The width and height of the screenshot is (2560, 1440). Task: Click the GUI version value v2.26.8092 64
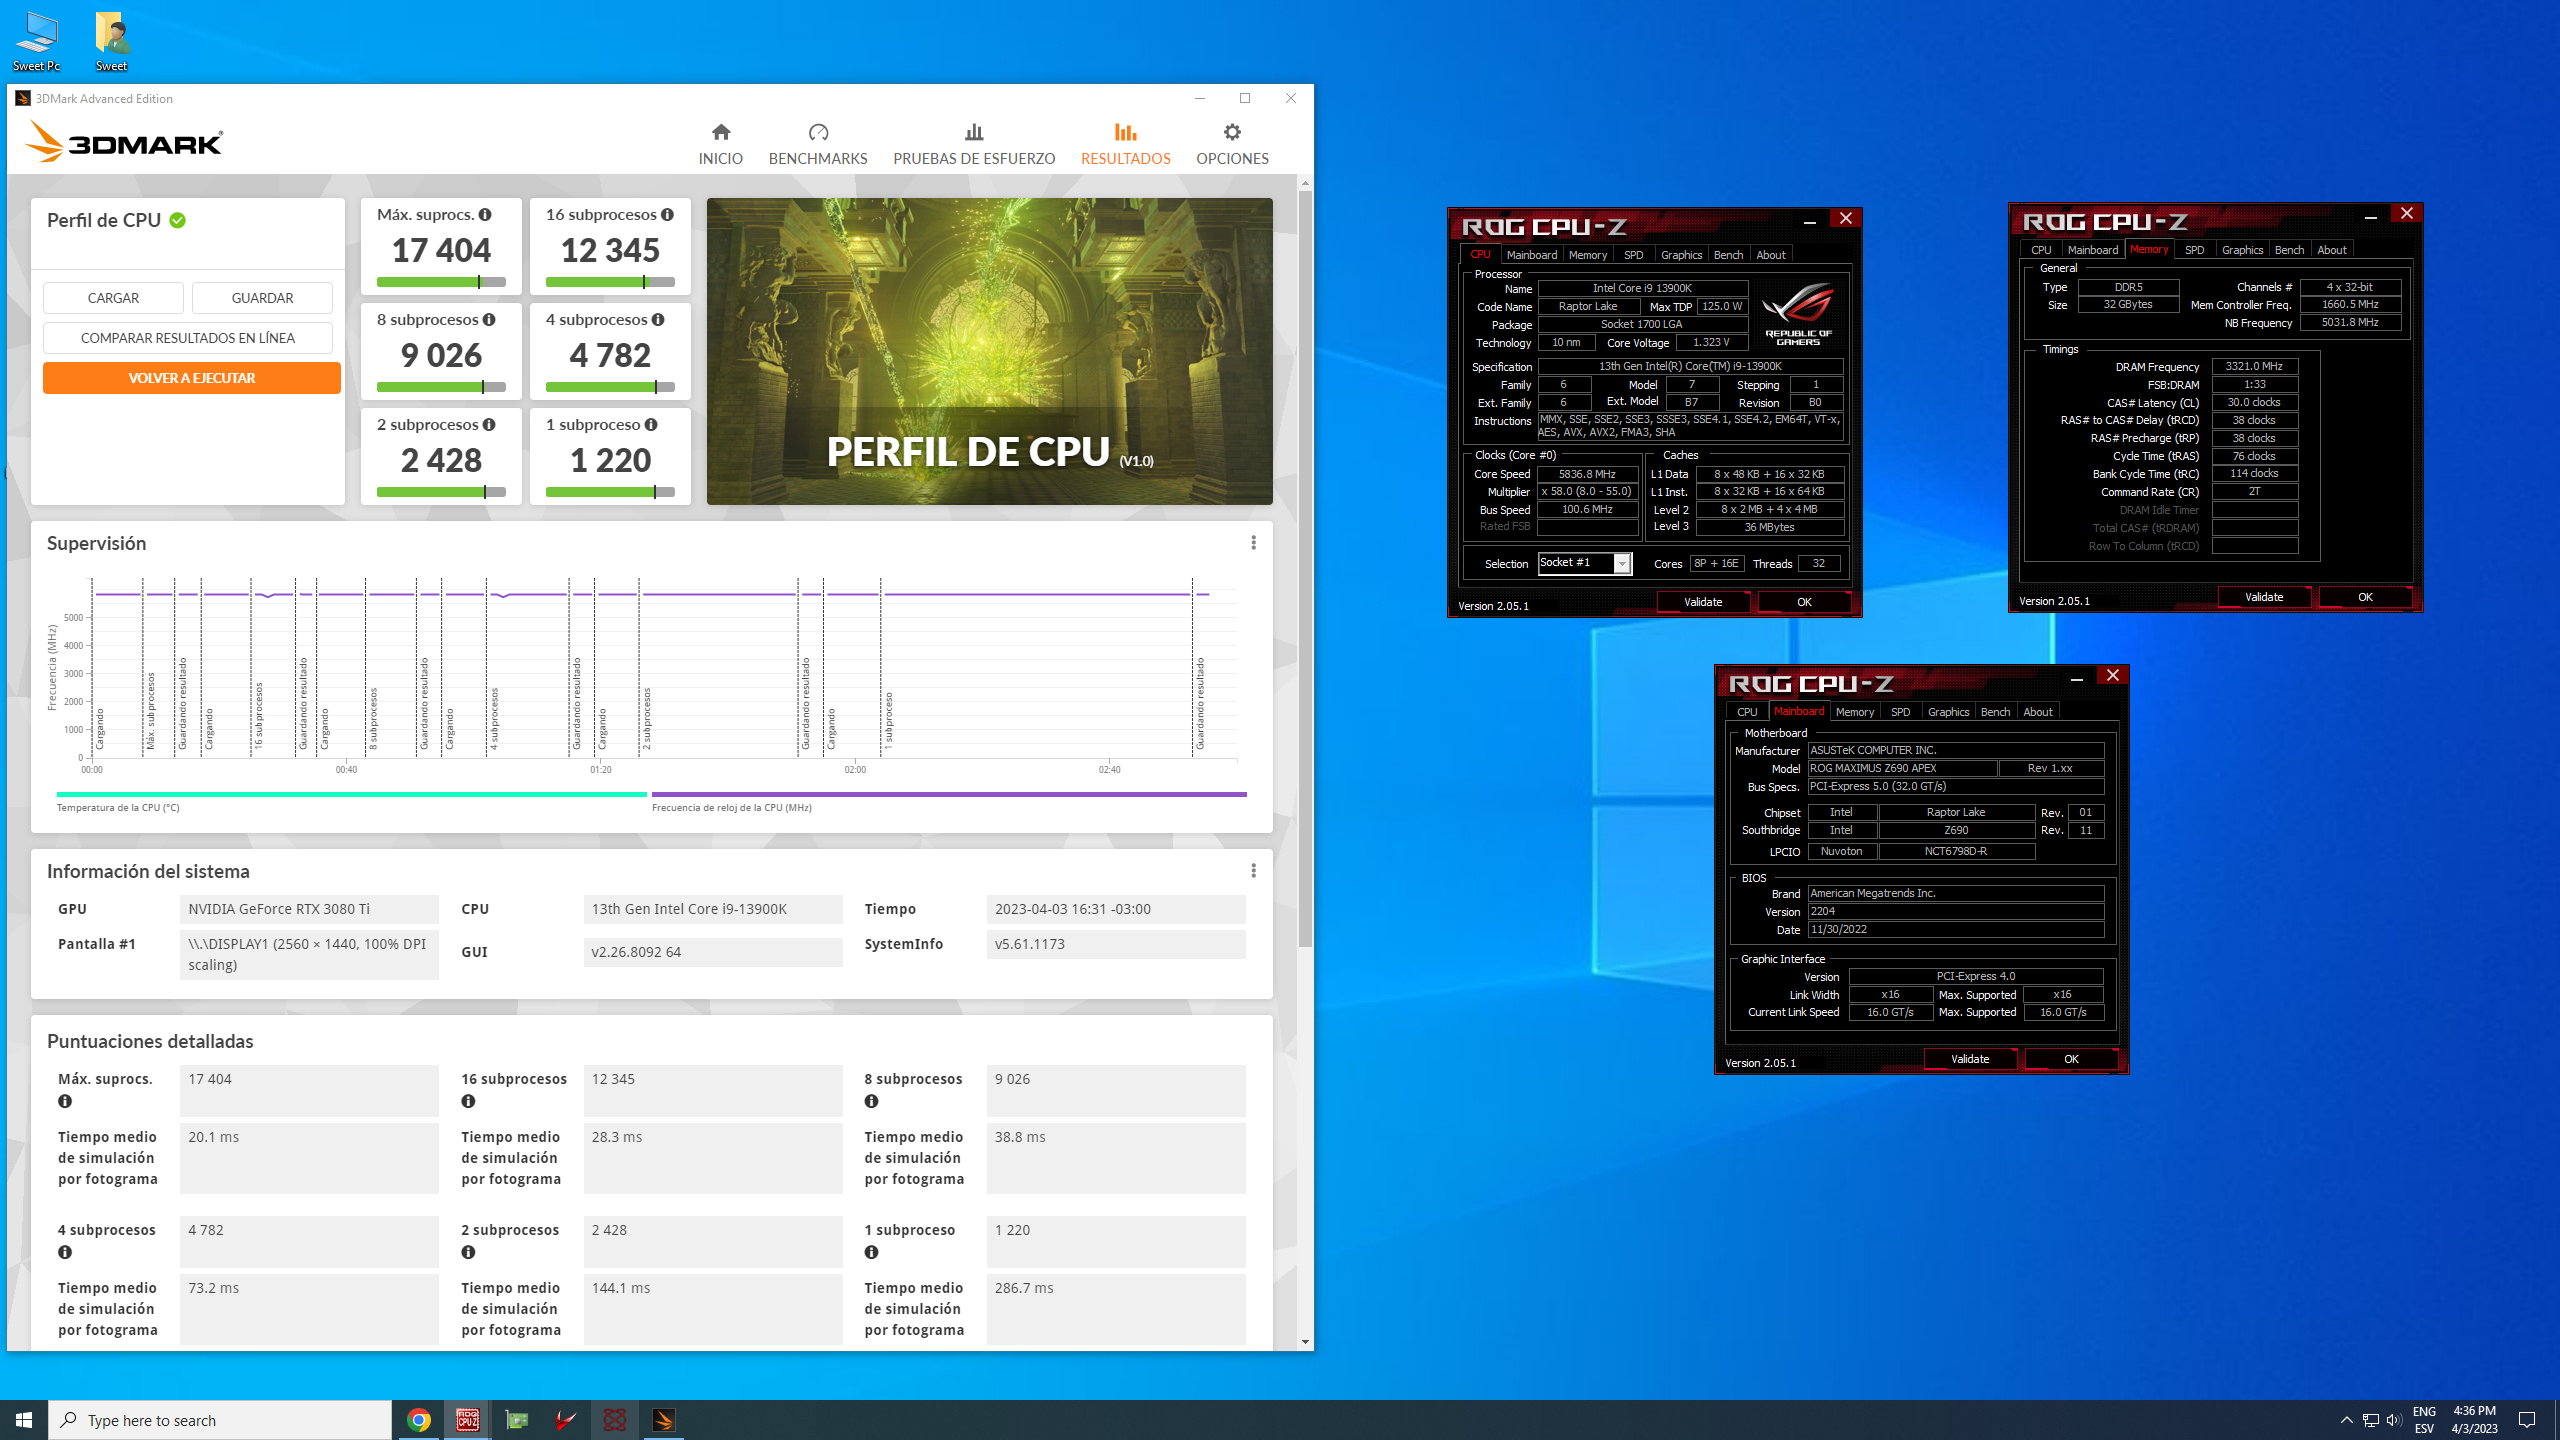pyautogui.click(x=713, y=952)
